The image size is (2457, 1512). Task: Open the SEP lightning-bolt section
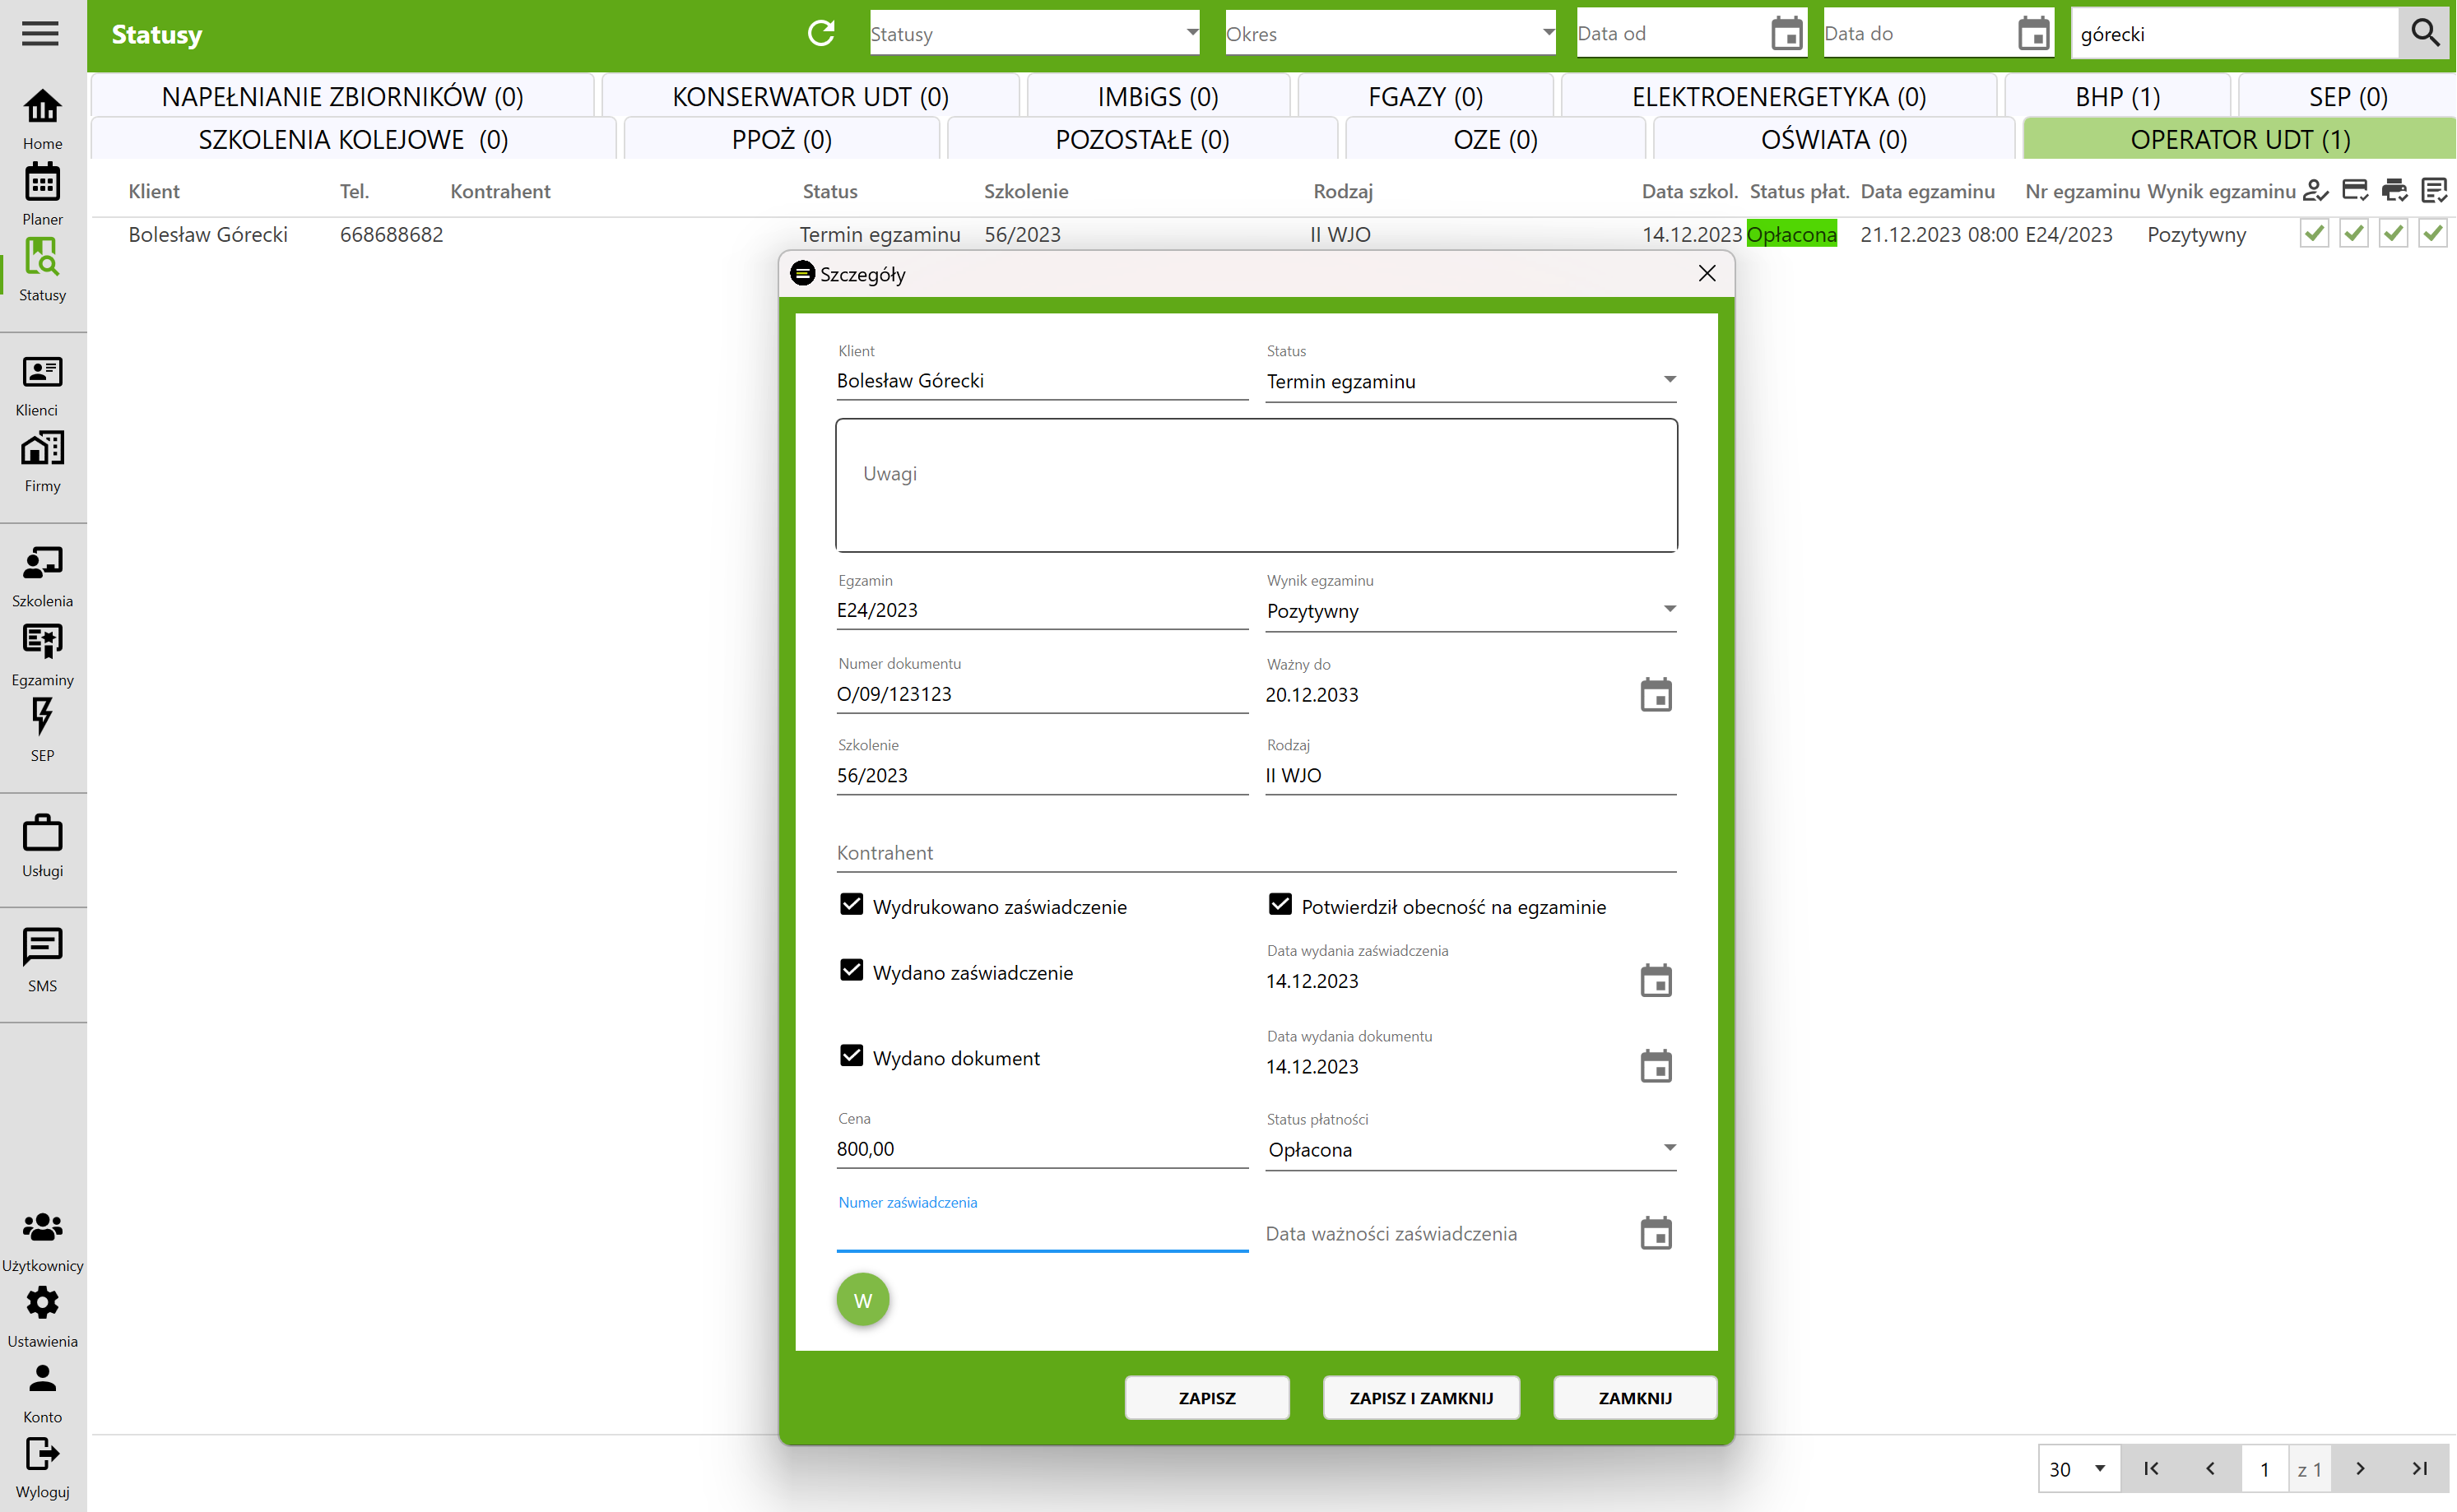[42, 731]
